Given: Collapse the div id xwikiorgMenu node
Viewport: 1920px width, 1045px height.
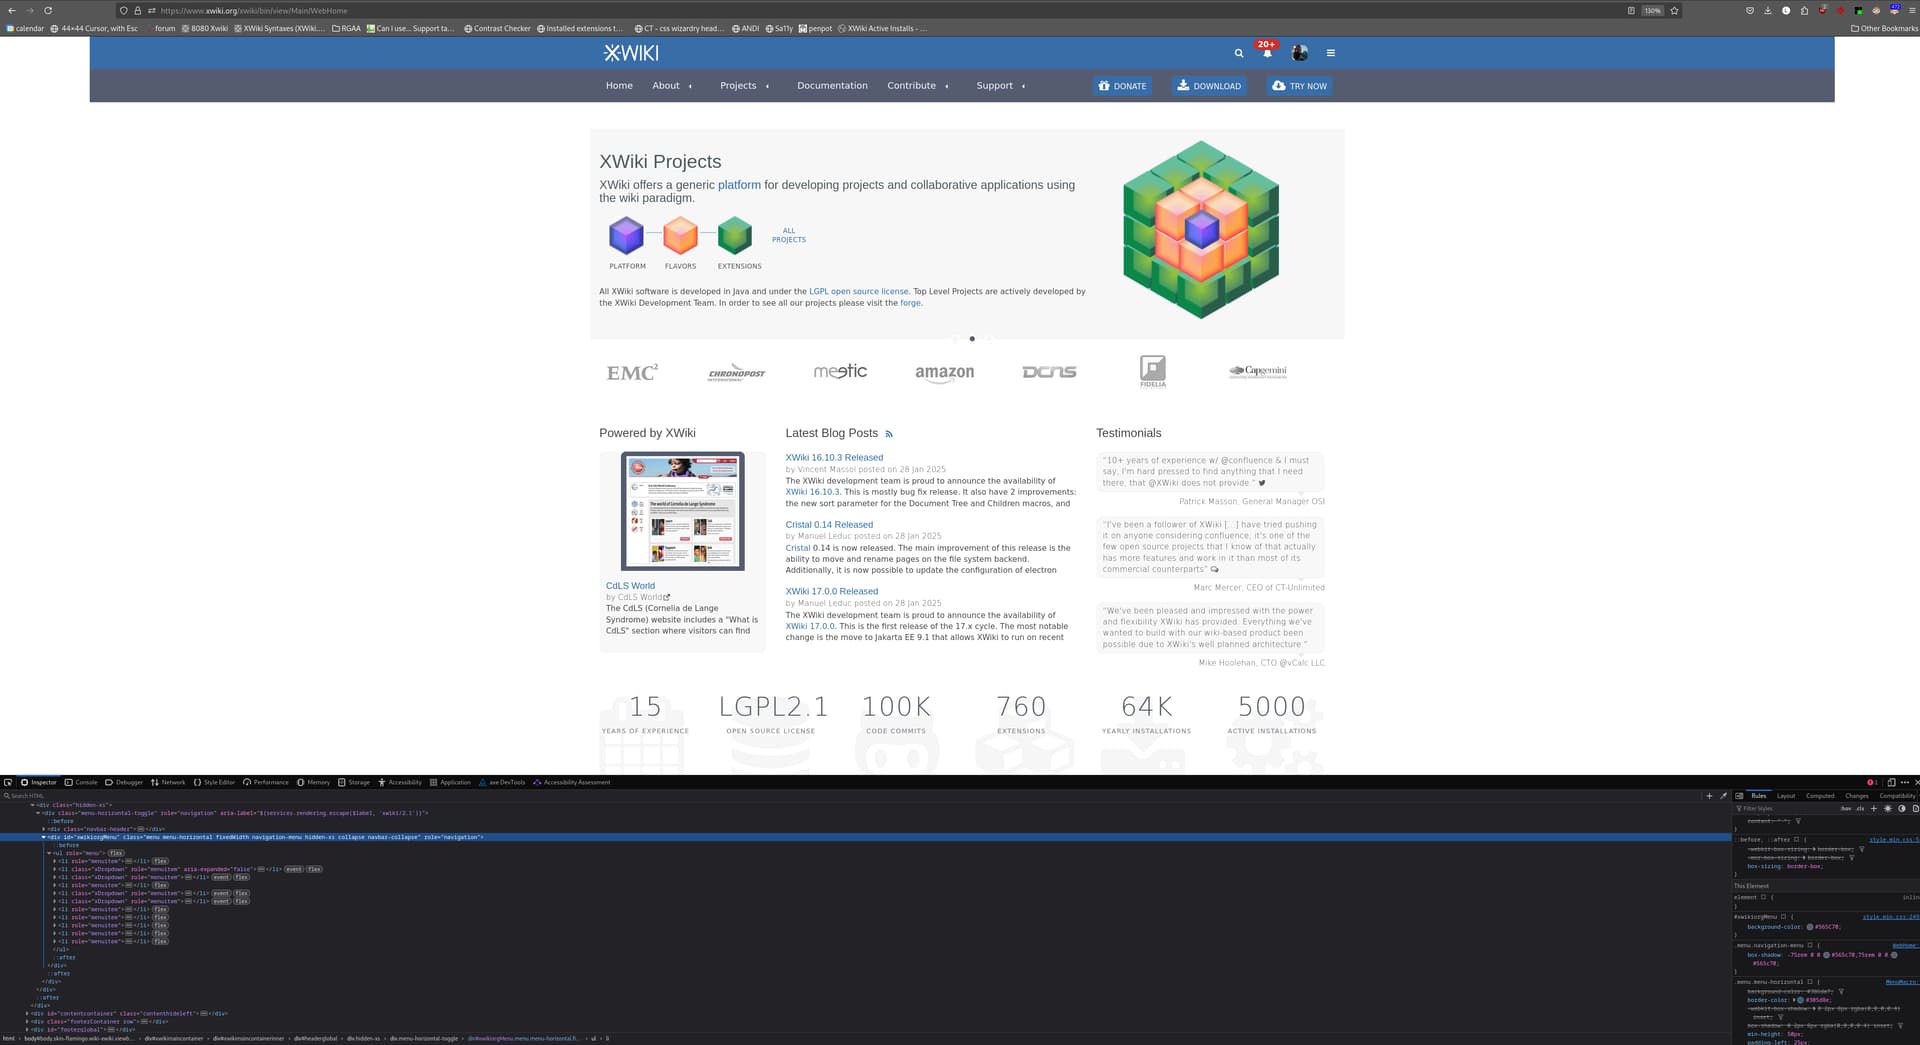Looking at the screenshot, I should 43,837.
